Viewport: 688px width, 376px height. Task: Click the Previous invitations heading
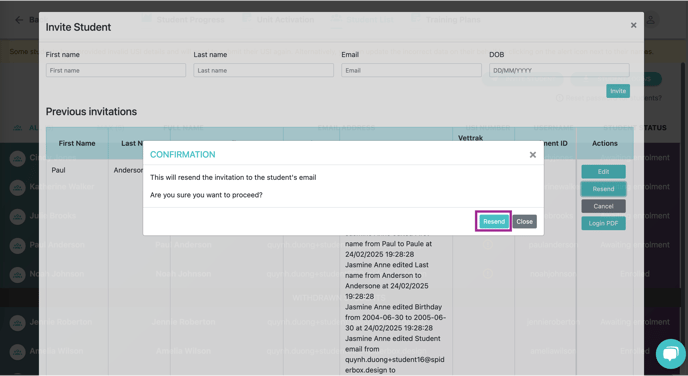[91, 111]
